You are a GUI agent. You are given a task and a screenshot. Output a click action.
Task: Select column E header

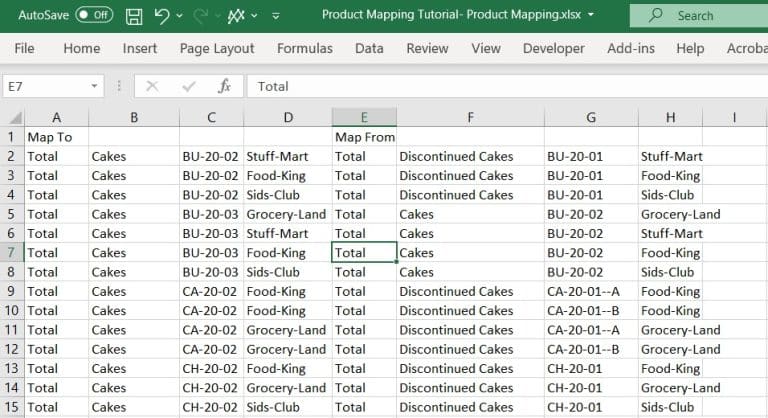click(x=364, y=118)
